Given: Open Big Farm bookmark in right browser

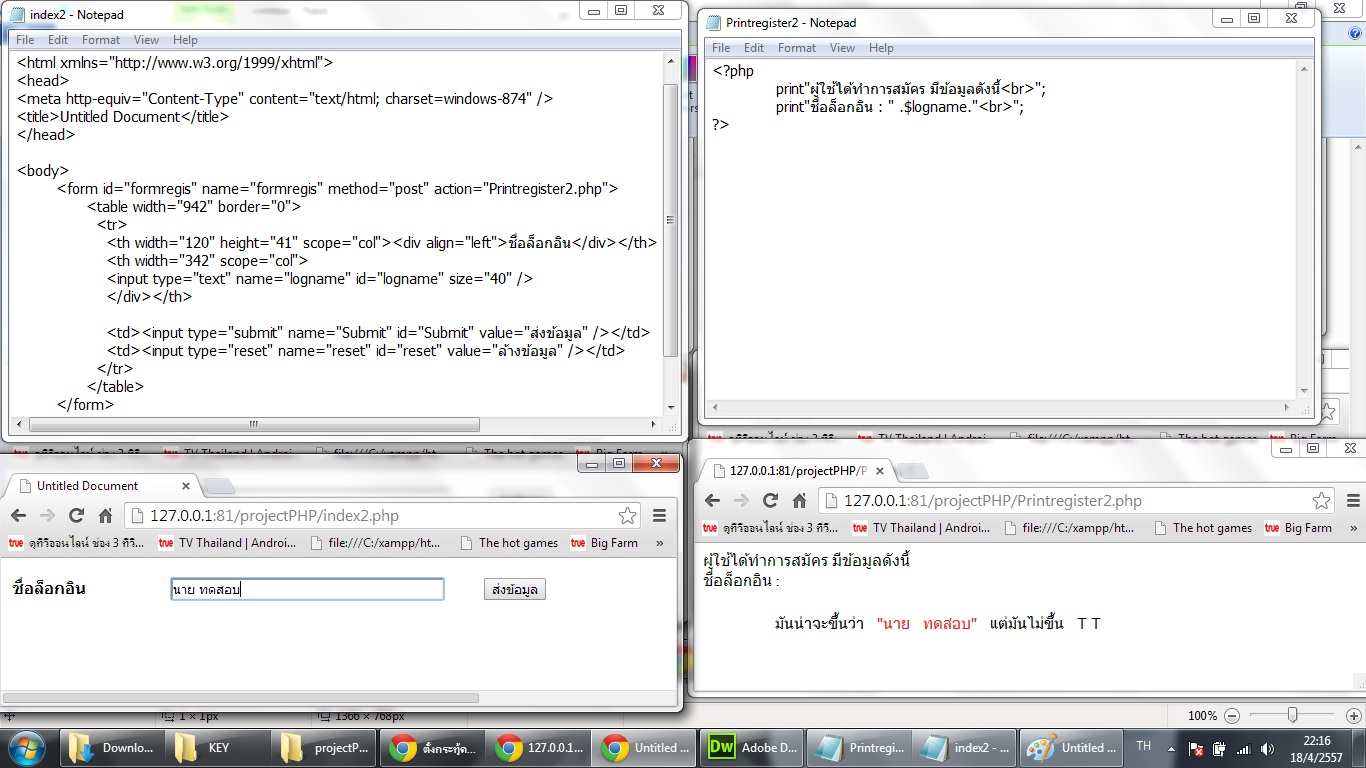Looking at the screenshot, I should [1299, 528].
